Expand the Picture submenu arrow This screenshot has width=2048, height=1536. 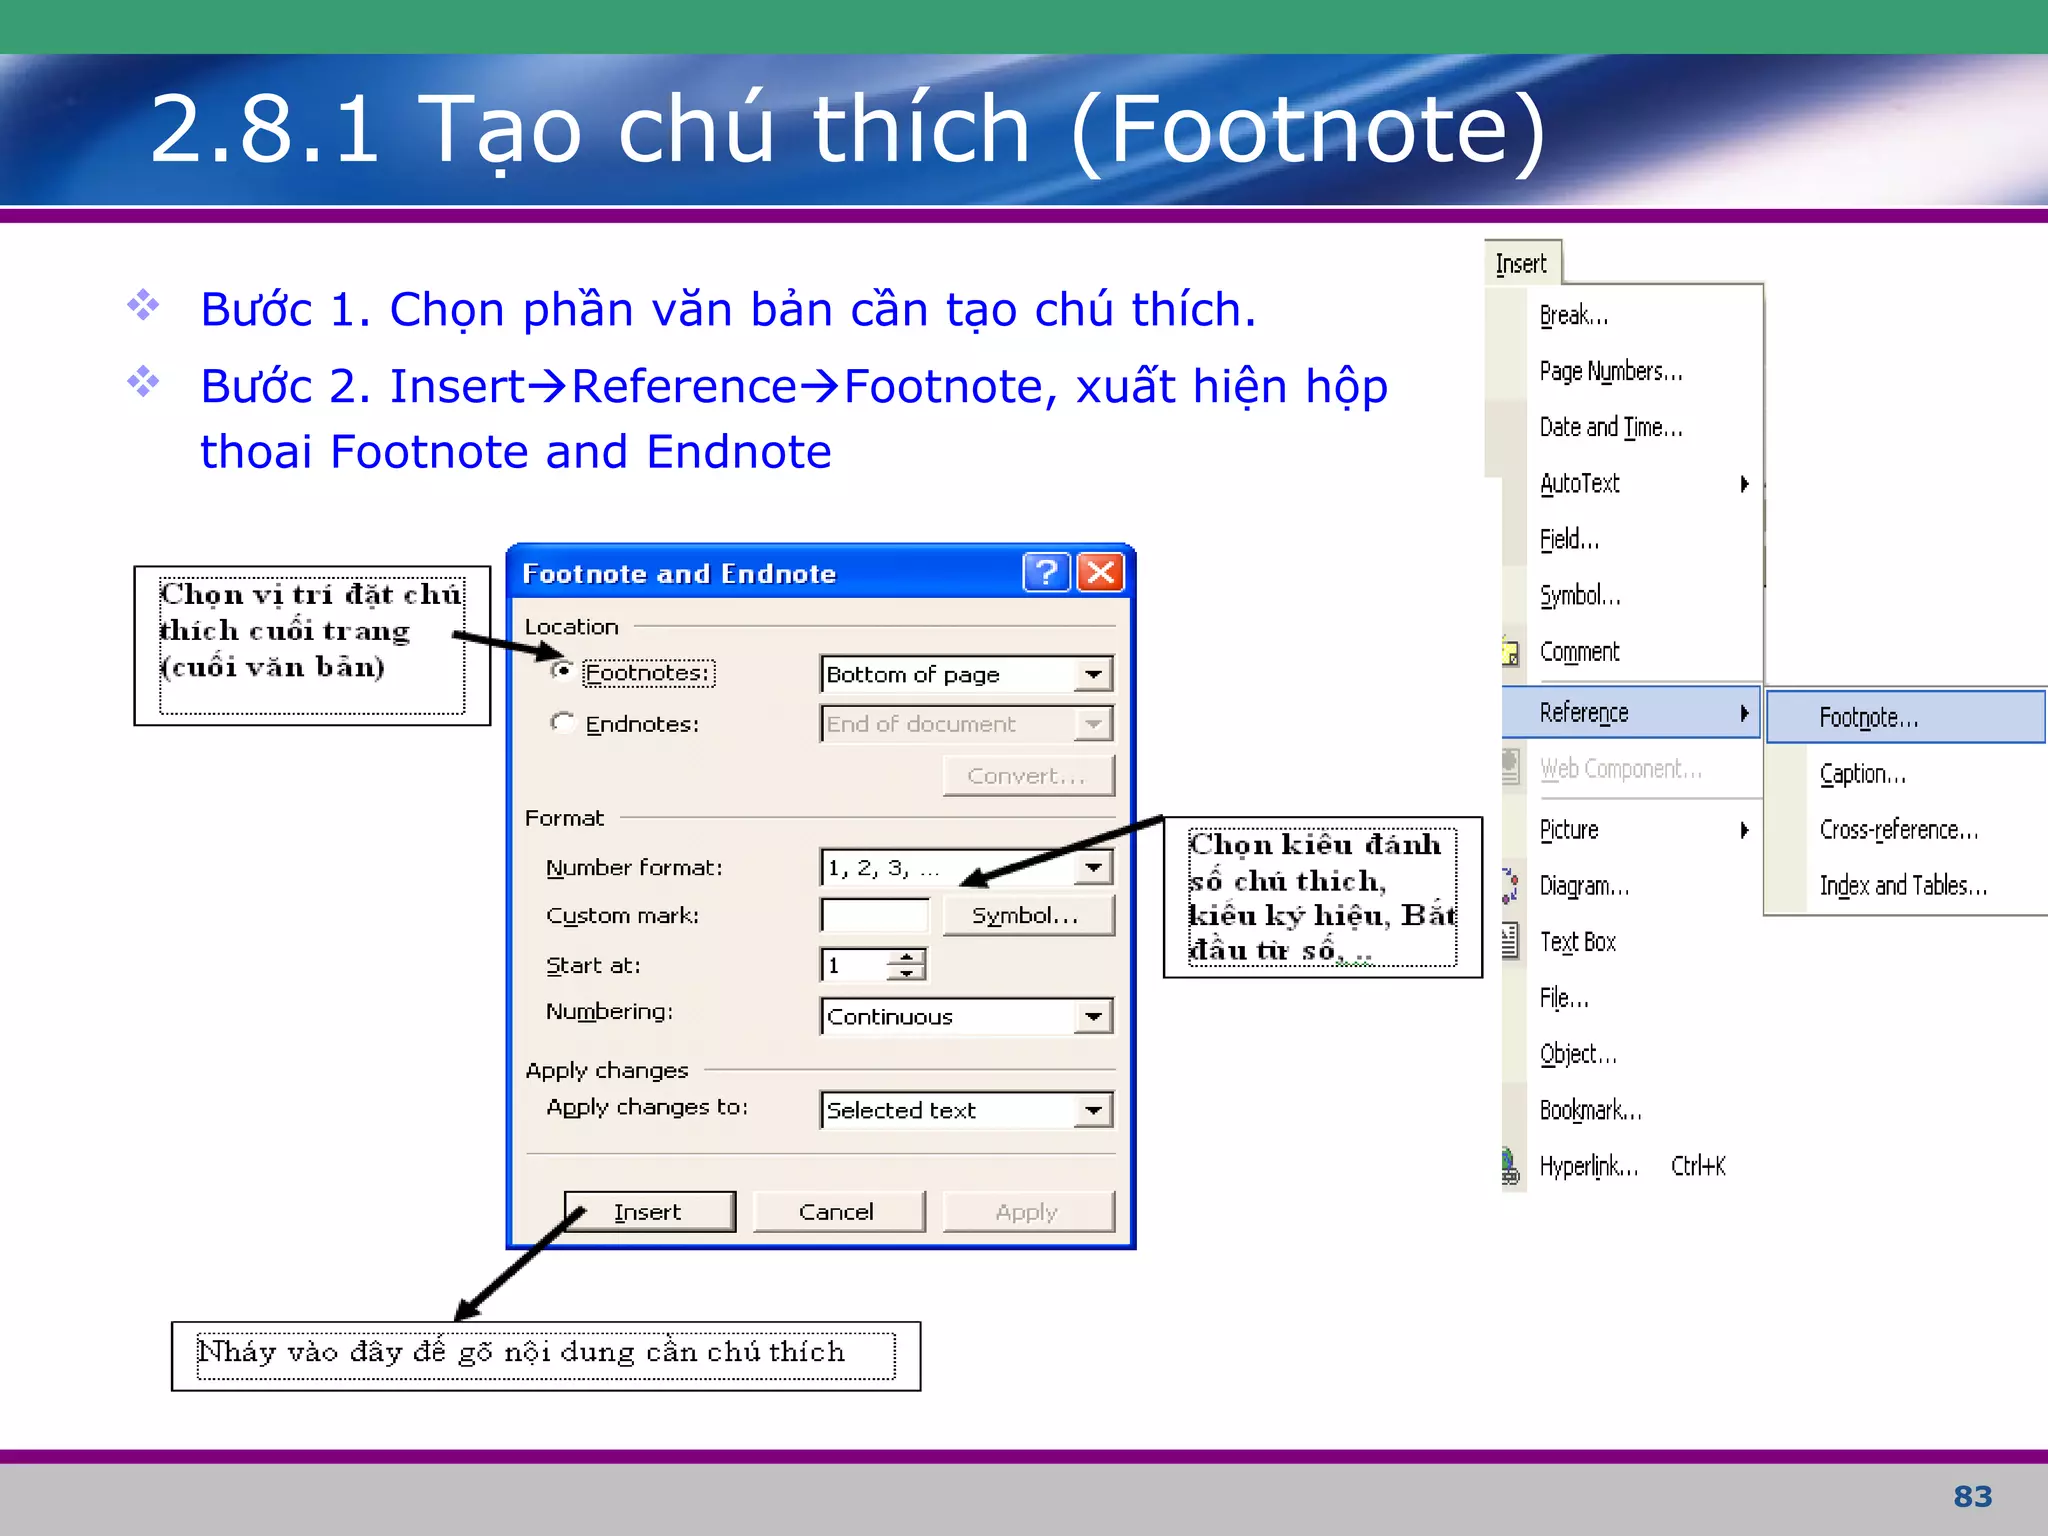[x=1744, y=830]
